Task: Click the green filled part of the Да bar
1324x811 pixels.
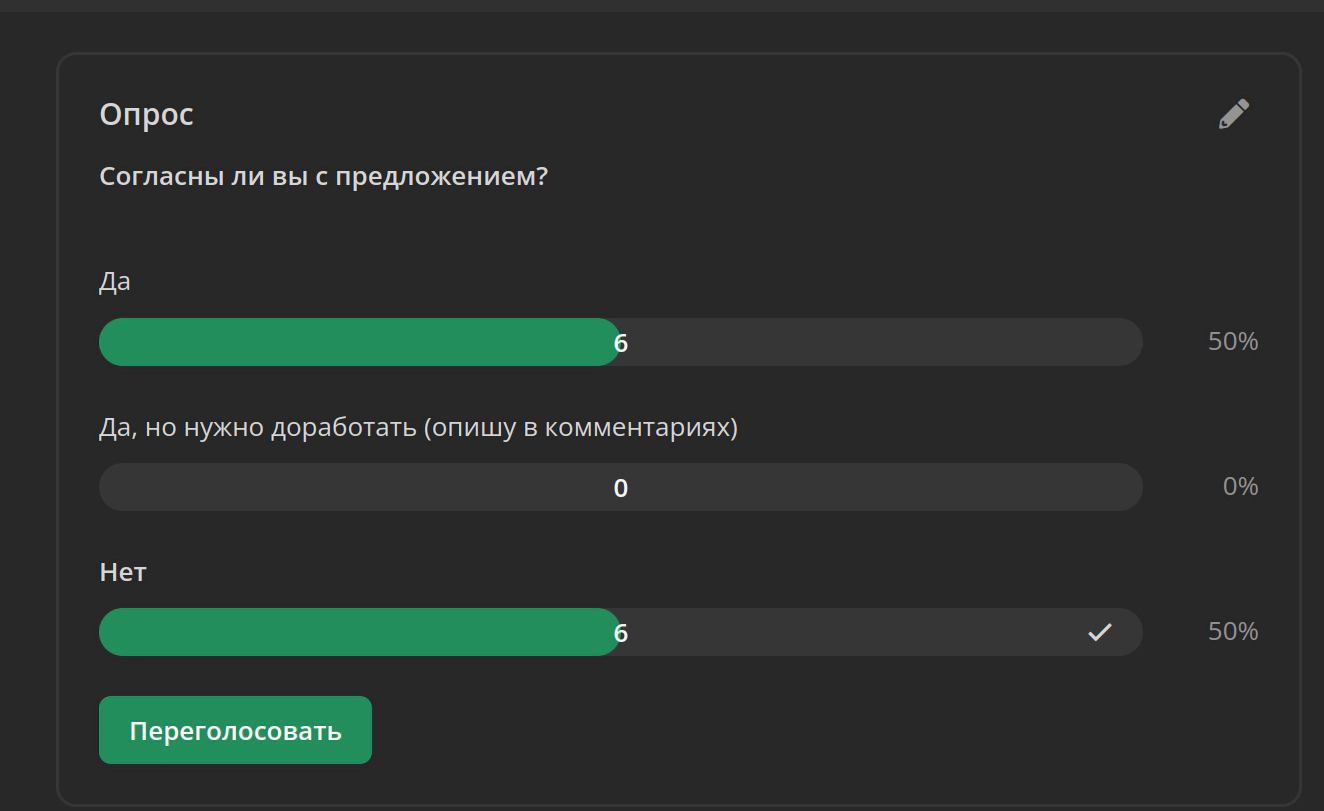Action: pos(359,342)
